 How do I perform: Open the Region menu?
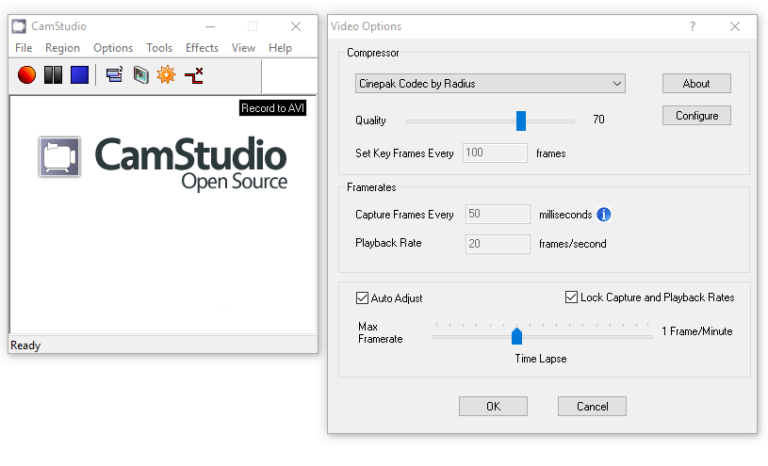click(62, 48)
